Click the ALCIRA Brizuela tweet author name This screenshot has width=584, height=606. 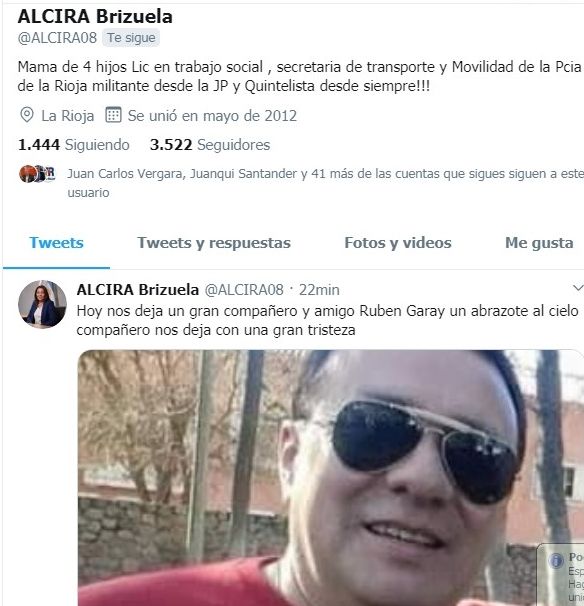click(x=138, y=289)
